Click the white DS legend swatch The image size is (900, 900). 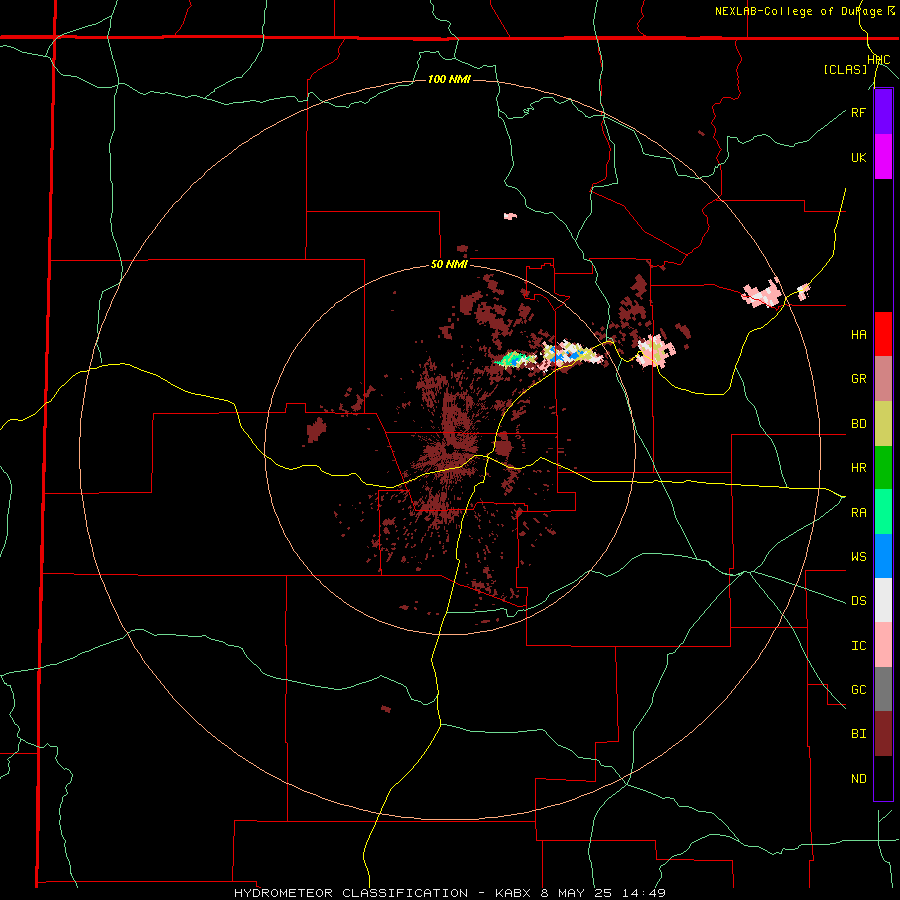pos(883,600)
